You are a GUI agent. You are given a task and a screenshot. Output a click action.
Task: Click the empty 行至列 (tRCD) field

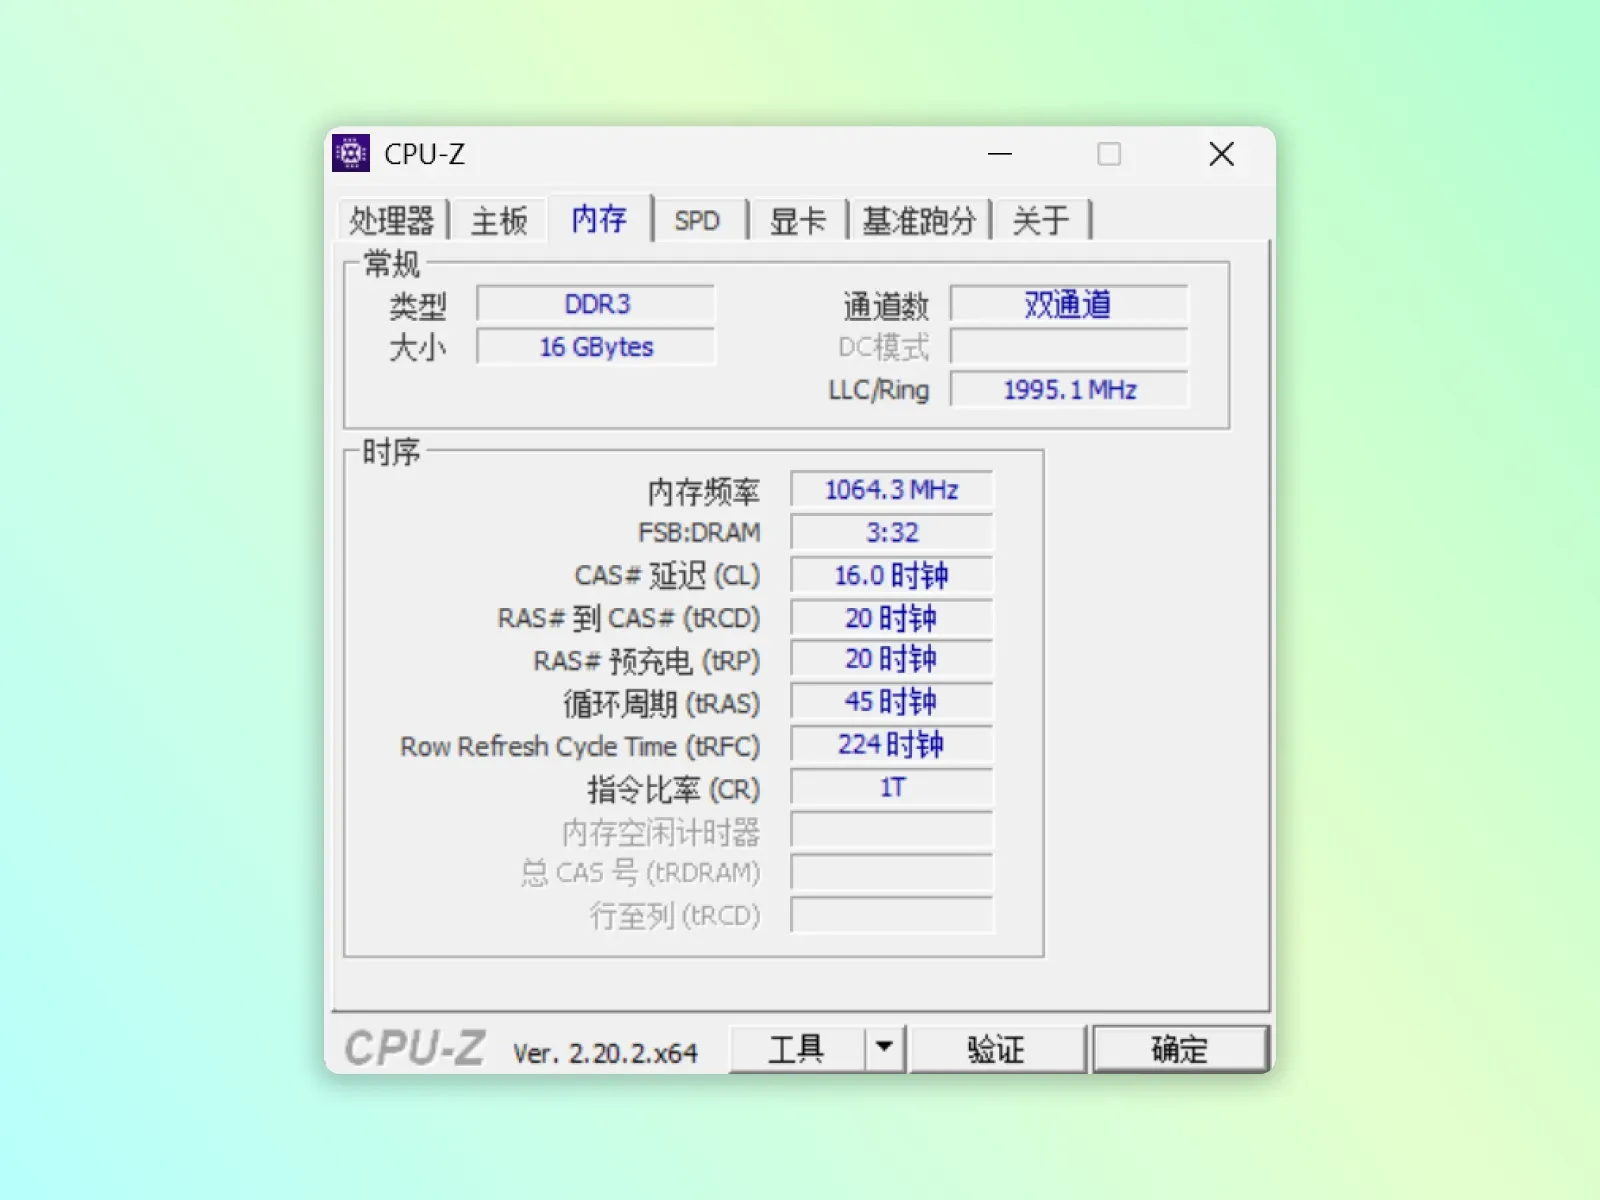tap(892, 915)
